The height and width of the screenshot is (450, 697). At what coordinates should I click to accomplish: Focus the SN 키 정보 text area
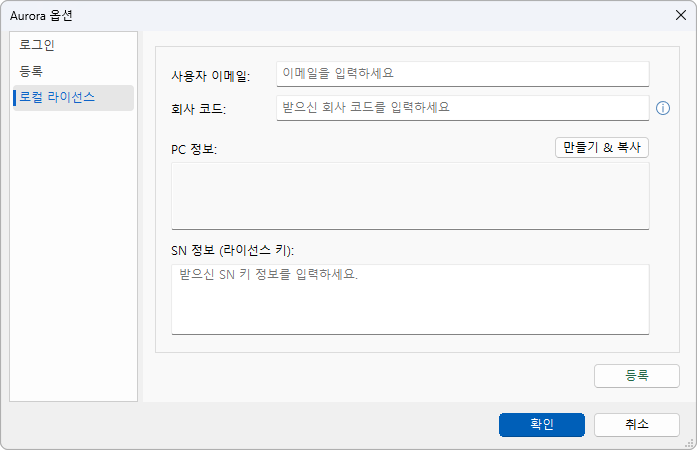click(410, 299)
